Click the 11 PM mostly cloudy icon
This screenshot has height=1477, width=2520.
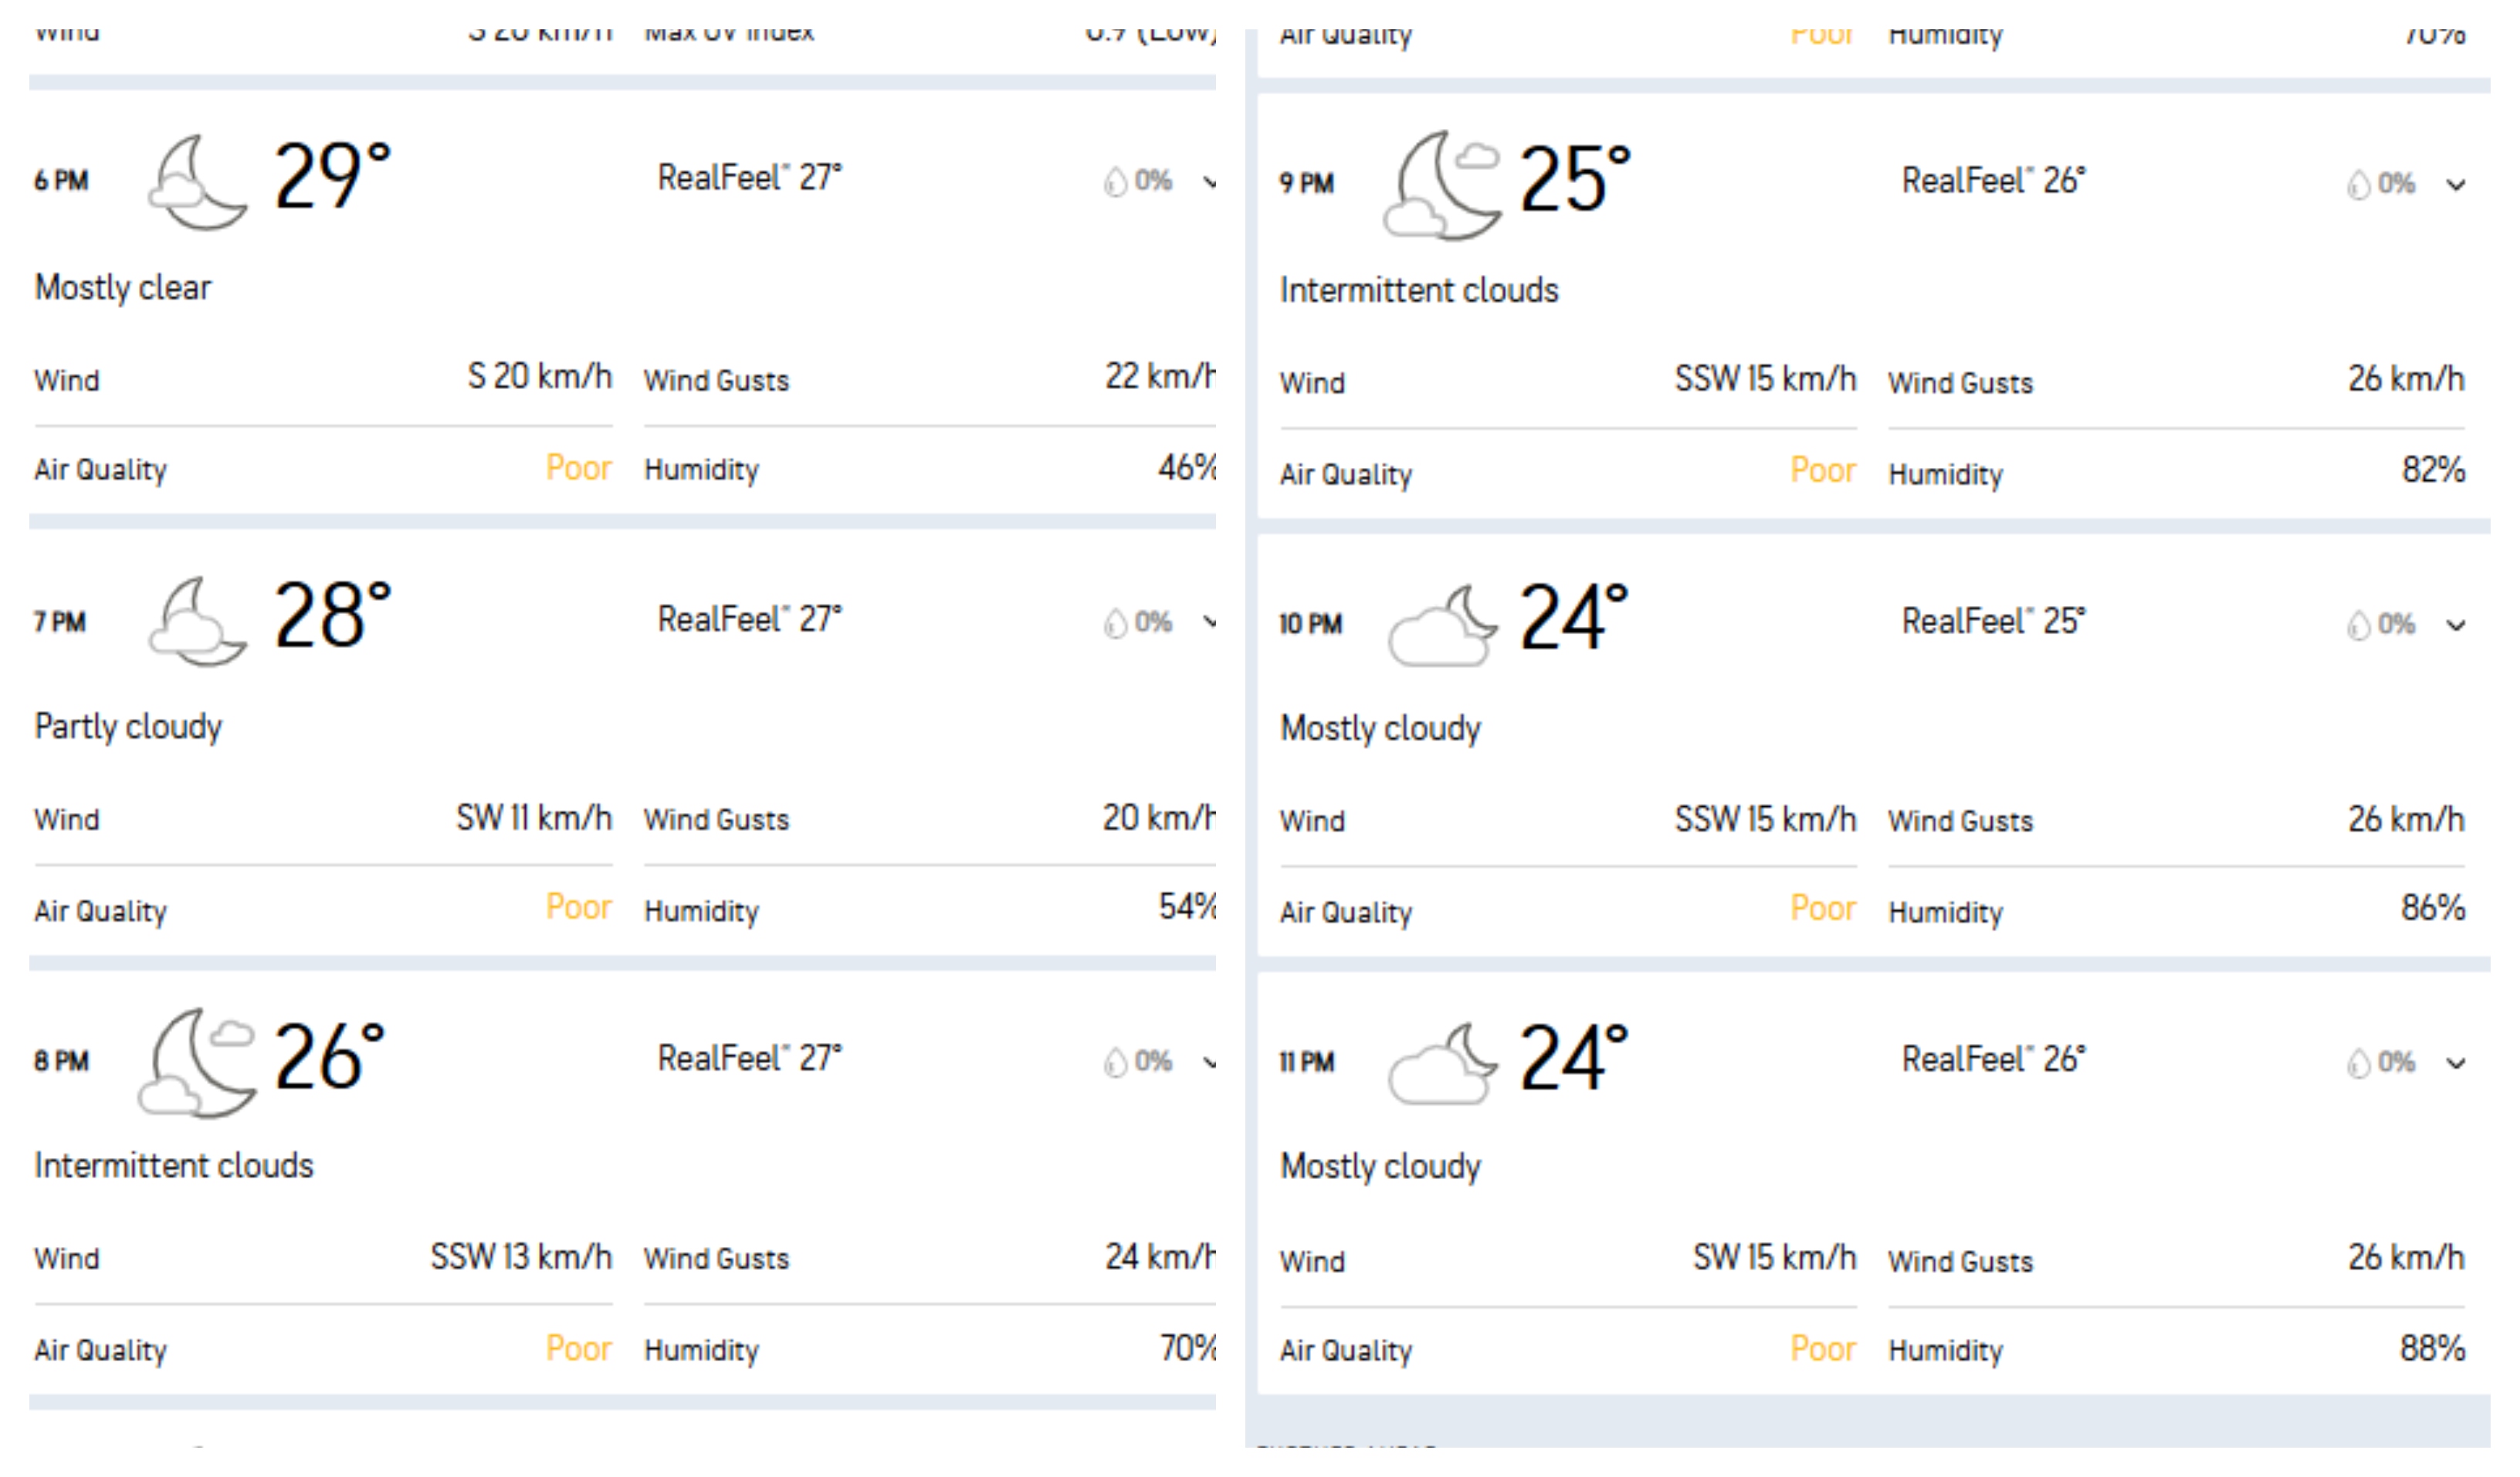coord(1441,1063)
